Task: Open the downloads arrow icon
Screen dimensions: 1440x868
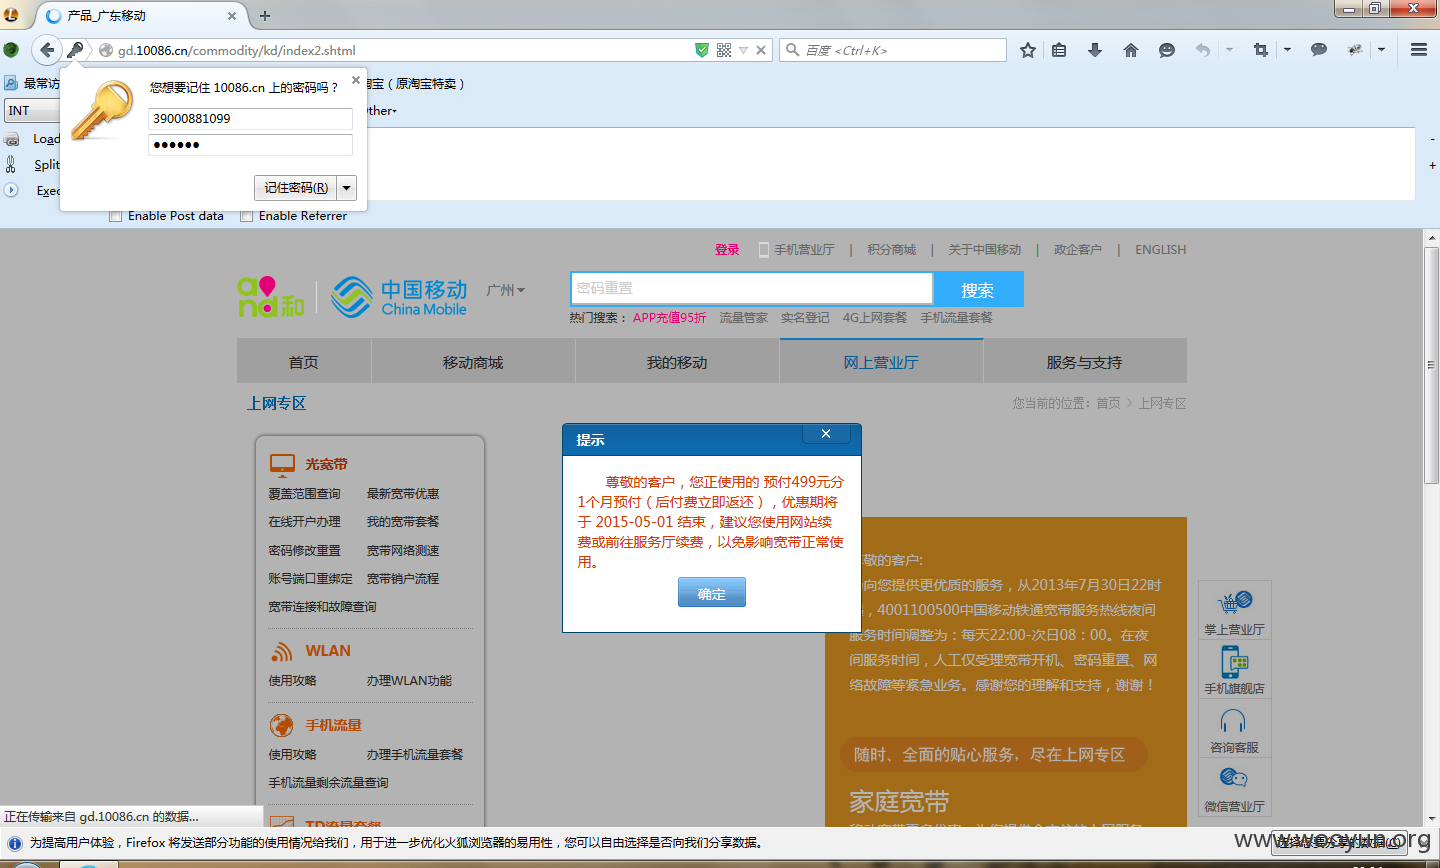Action: point(1095,50)
